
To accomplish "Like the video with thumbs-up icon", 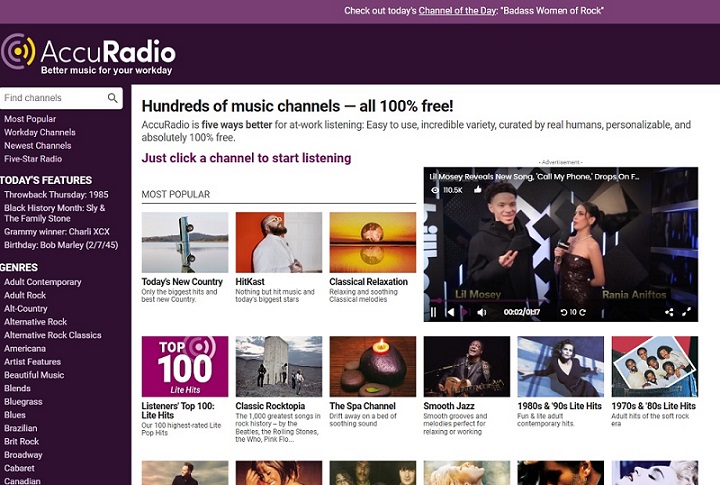I will pos(478,189).
